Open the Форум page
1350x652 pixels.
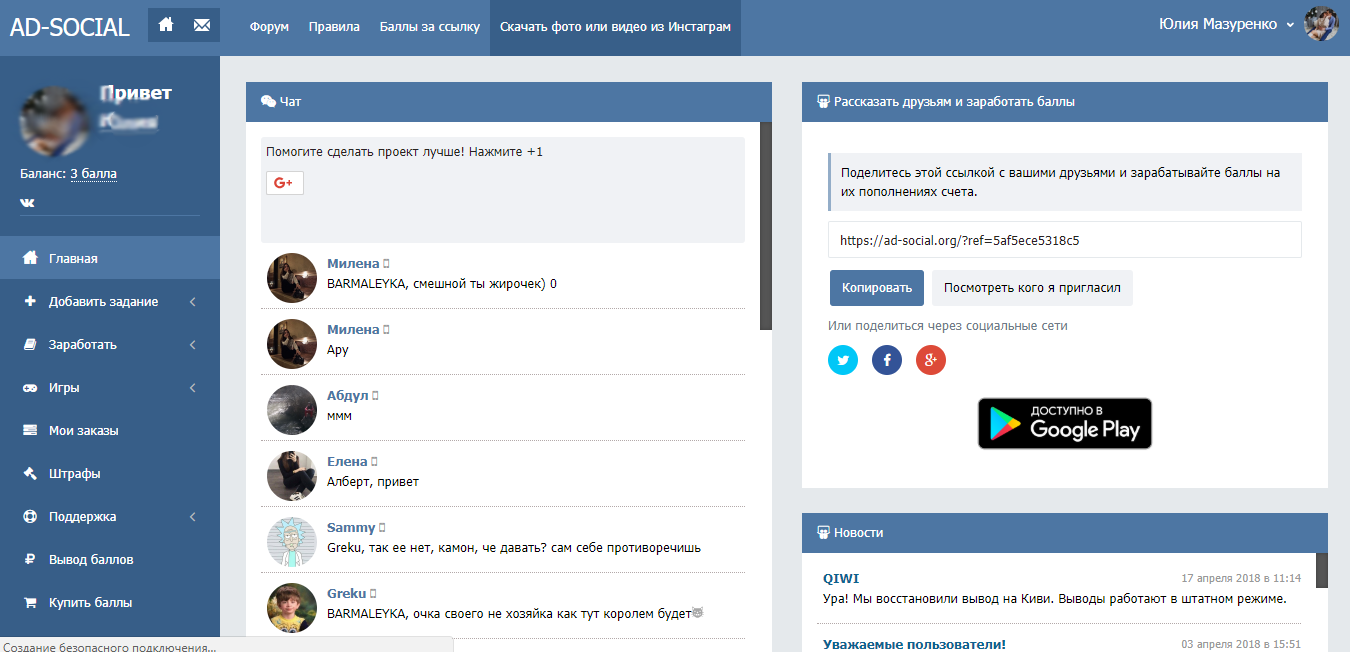pos(269,27)
